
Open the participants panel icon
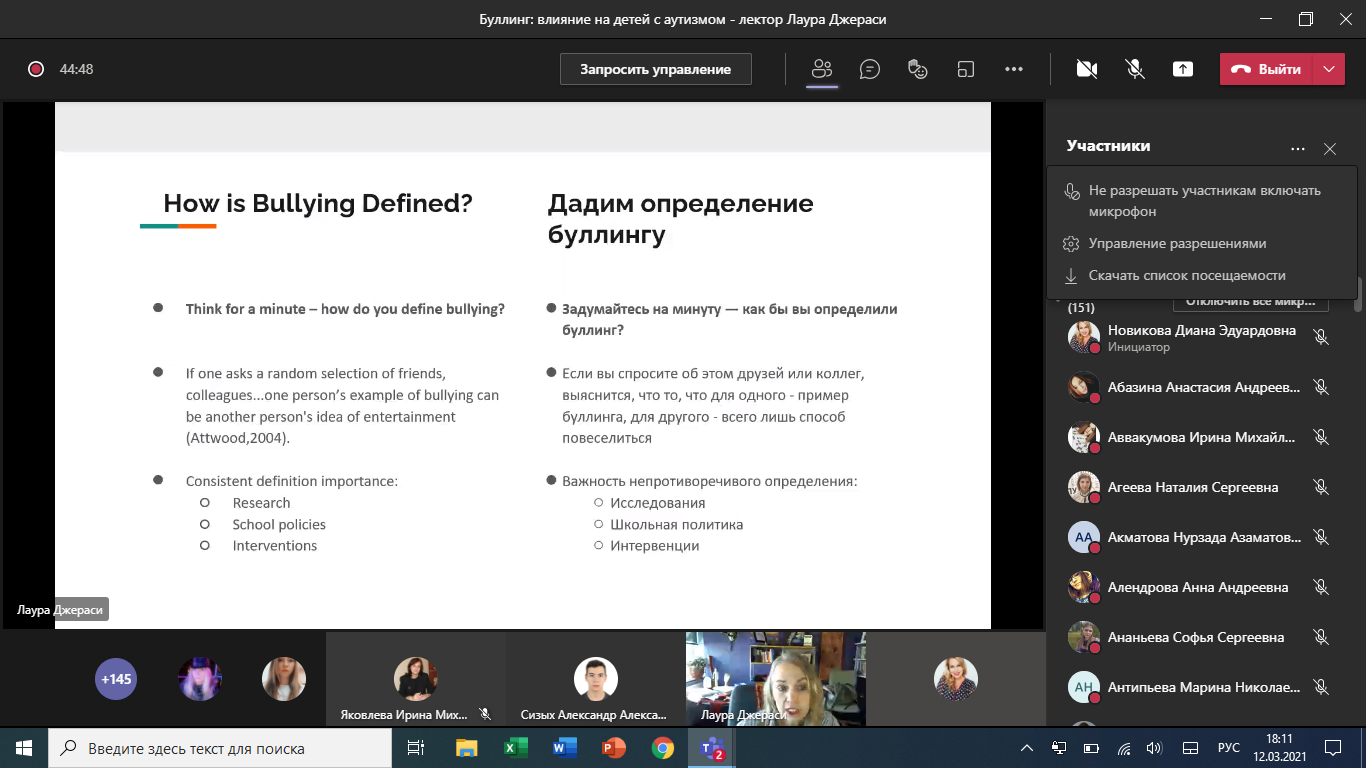click(822, 69)
